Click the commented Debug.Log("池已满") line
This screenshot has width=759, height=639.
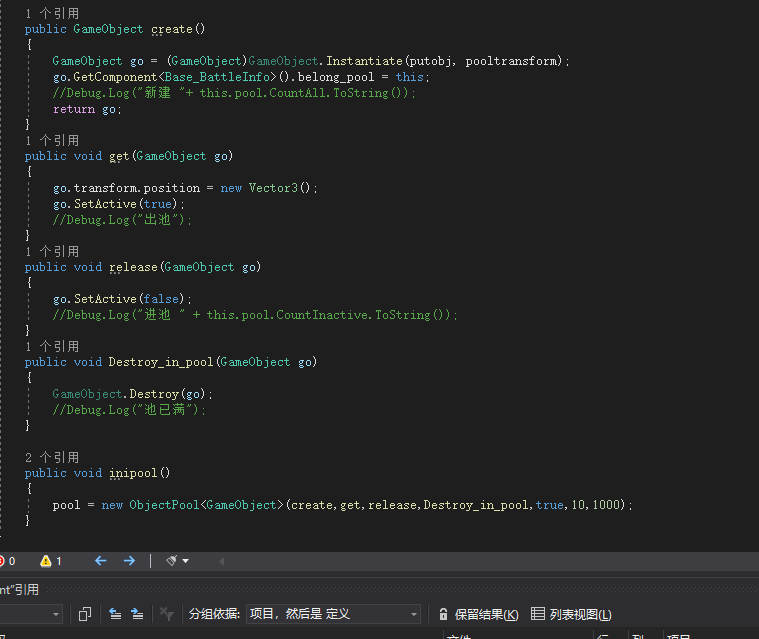(x=129, y=410)
